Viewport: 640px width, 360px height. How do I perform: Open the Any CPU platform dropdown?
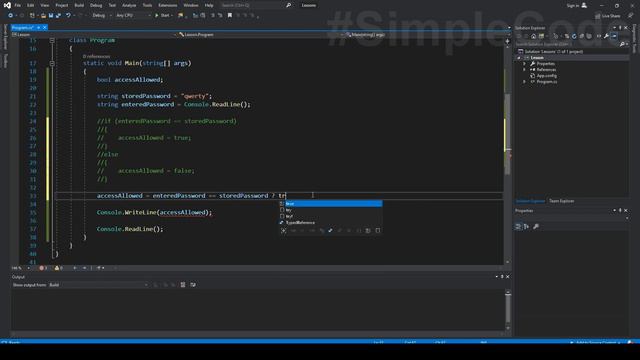133,16
